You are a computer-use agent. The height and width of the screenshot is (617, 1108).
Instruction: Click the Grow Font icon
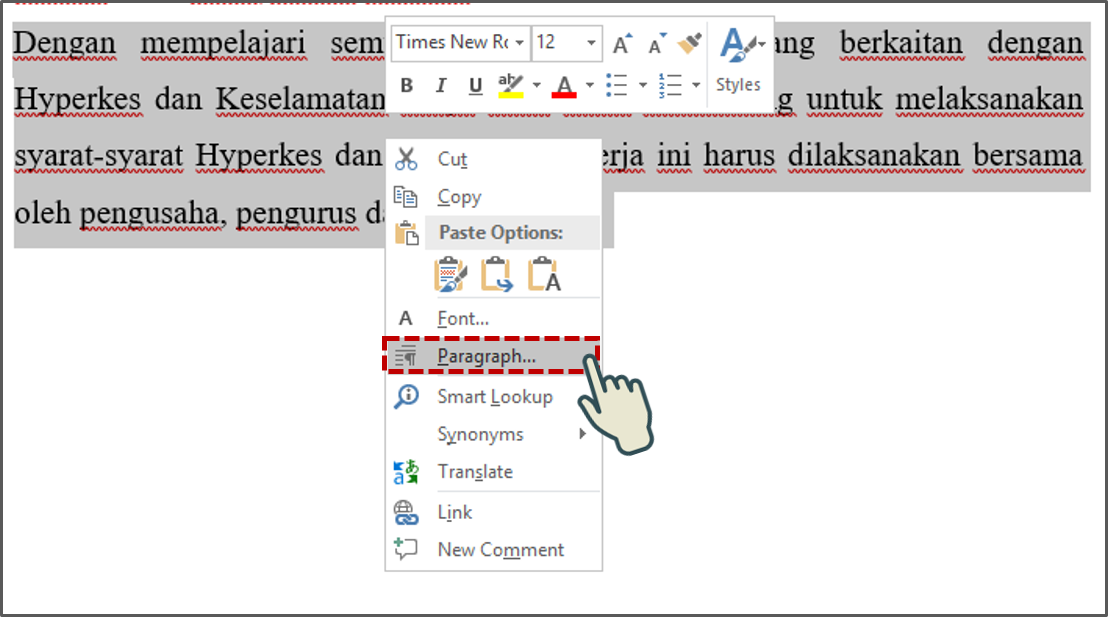click(x=621, y=43)
